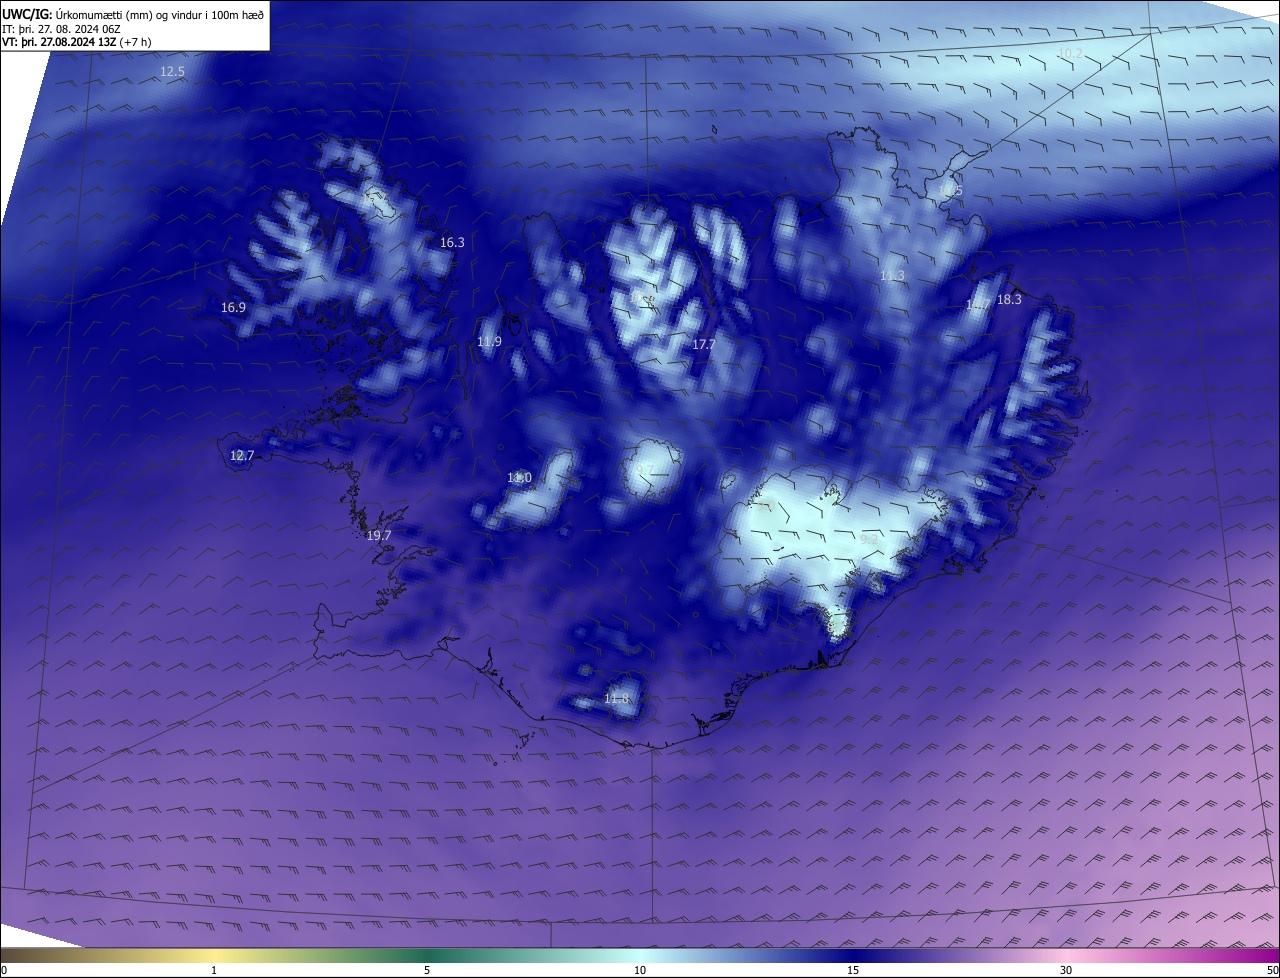Click the 11.9 value label

(x=489, y=342)
